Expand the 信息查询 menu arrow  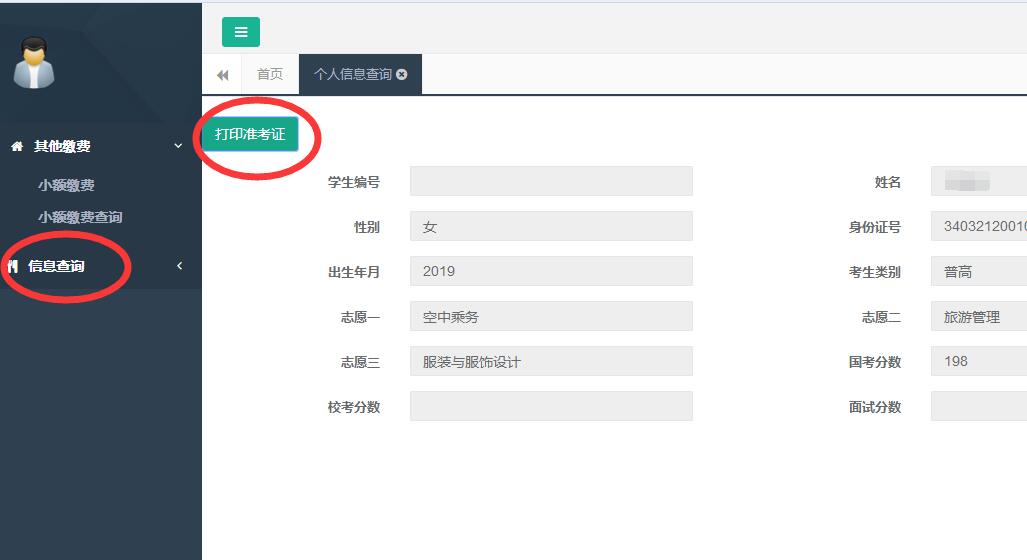pos(179,266)
